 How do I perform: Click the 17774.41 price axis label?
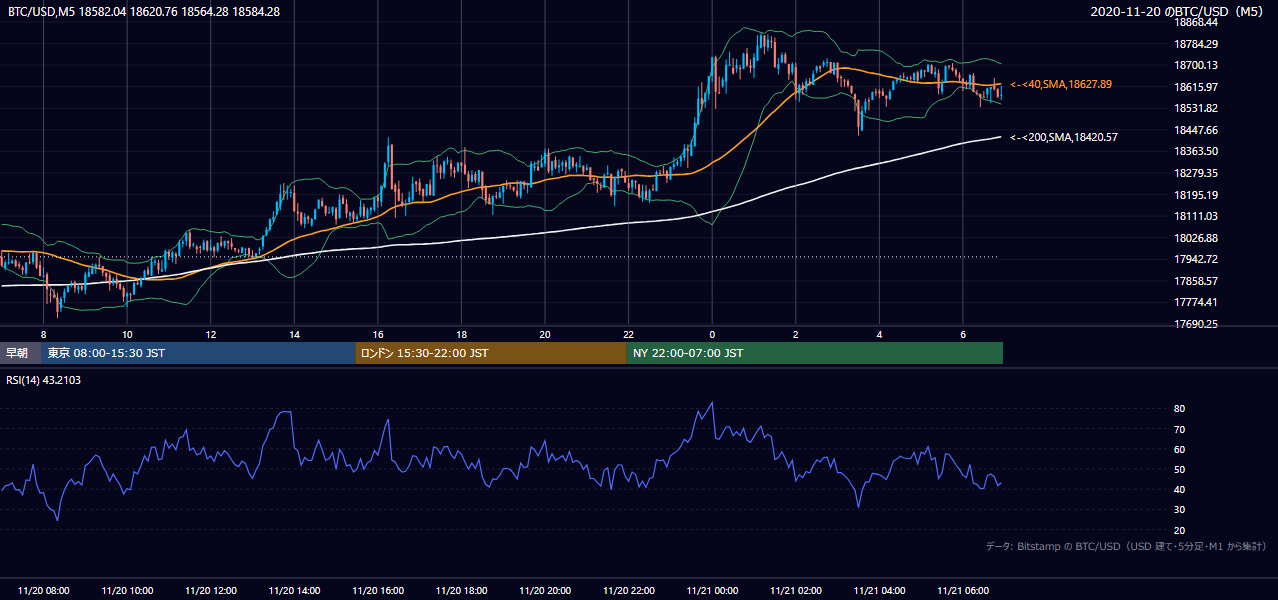[1196, 302]
